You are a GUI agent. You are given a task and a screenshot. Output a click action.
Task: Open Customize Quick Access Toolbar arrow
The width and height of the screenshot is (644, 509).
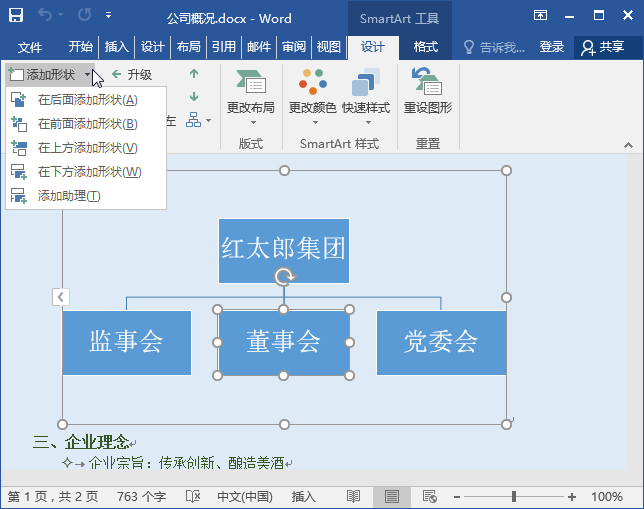(108, 15)
